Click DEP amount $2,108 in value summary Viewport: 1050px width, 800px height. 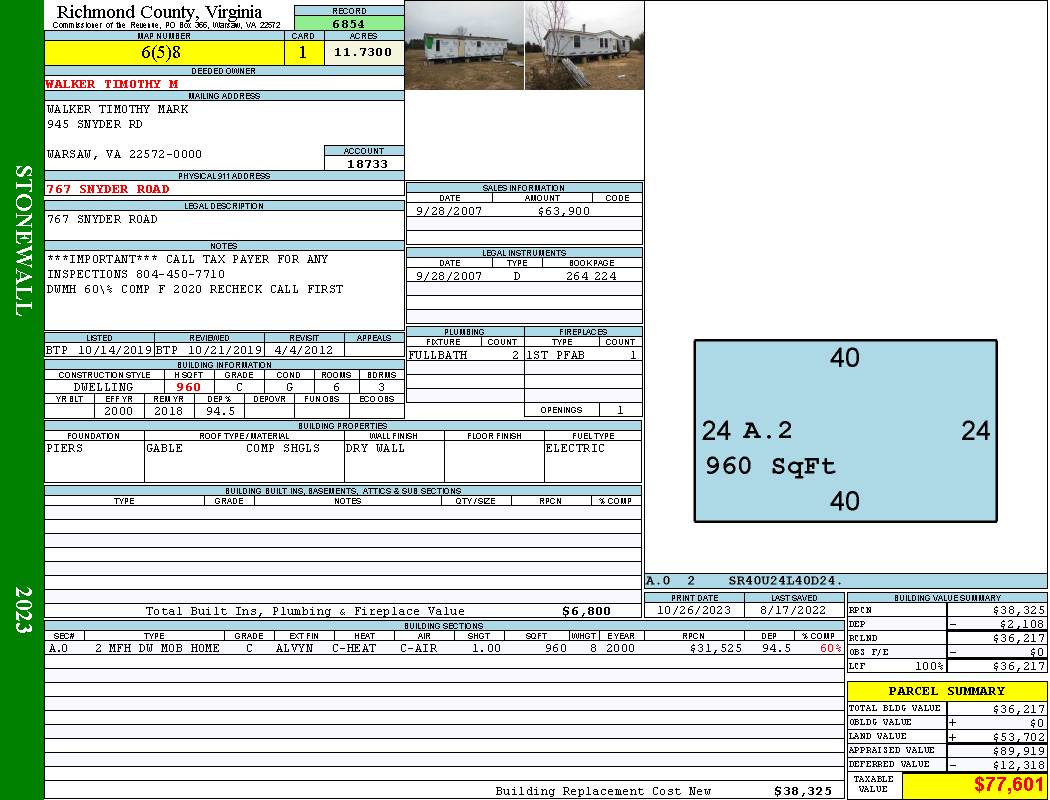click(x=1021, y=624)
